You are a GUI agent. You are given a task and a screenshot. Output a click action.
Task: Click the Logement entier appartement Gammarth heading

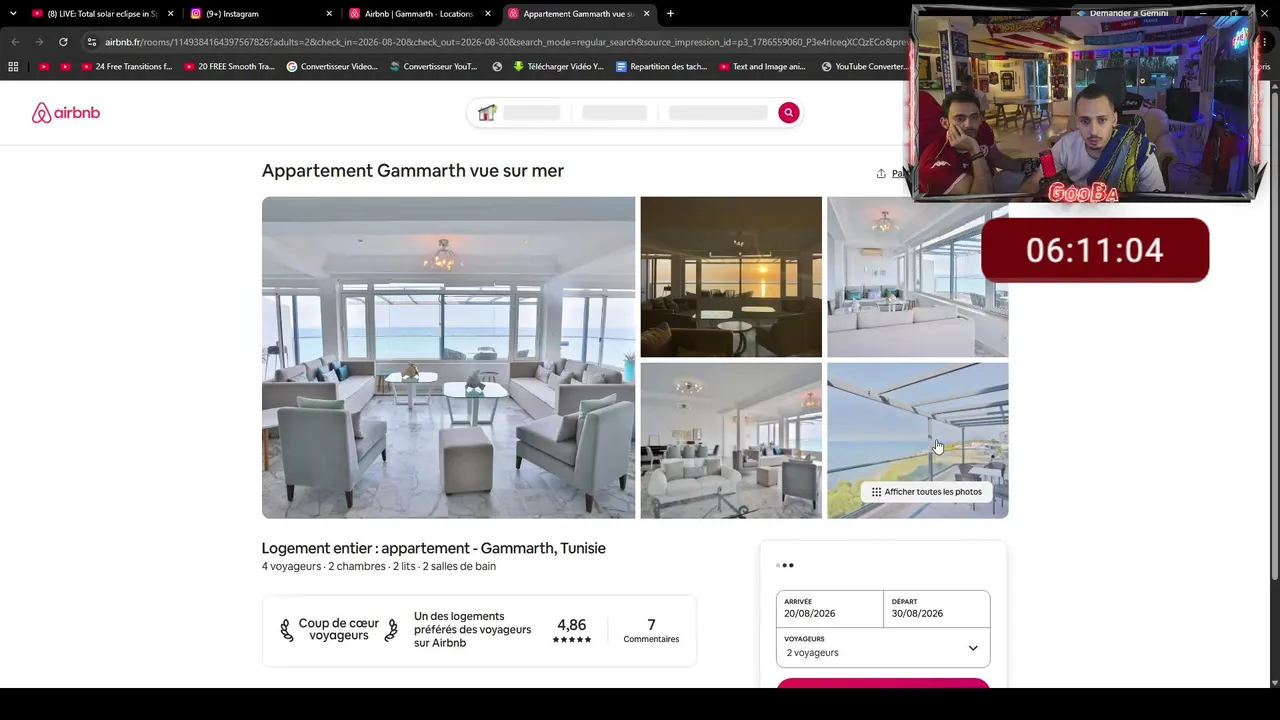pos(434,548)
